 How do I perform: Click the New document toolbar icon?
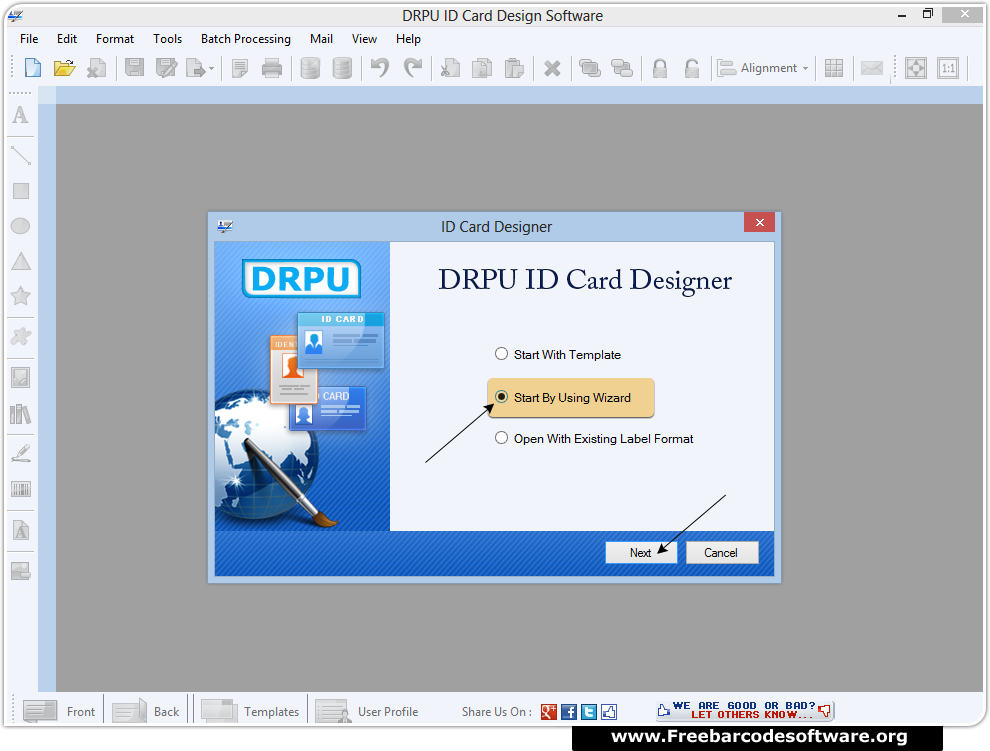pyautogui.click(x=32, y=68)
